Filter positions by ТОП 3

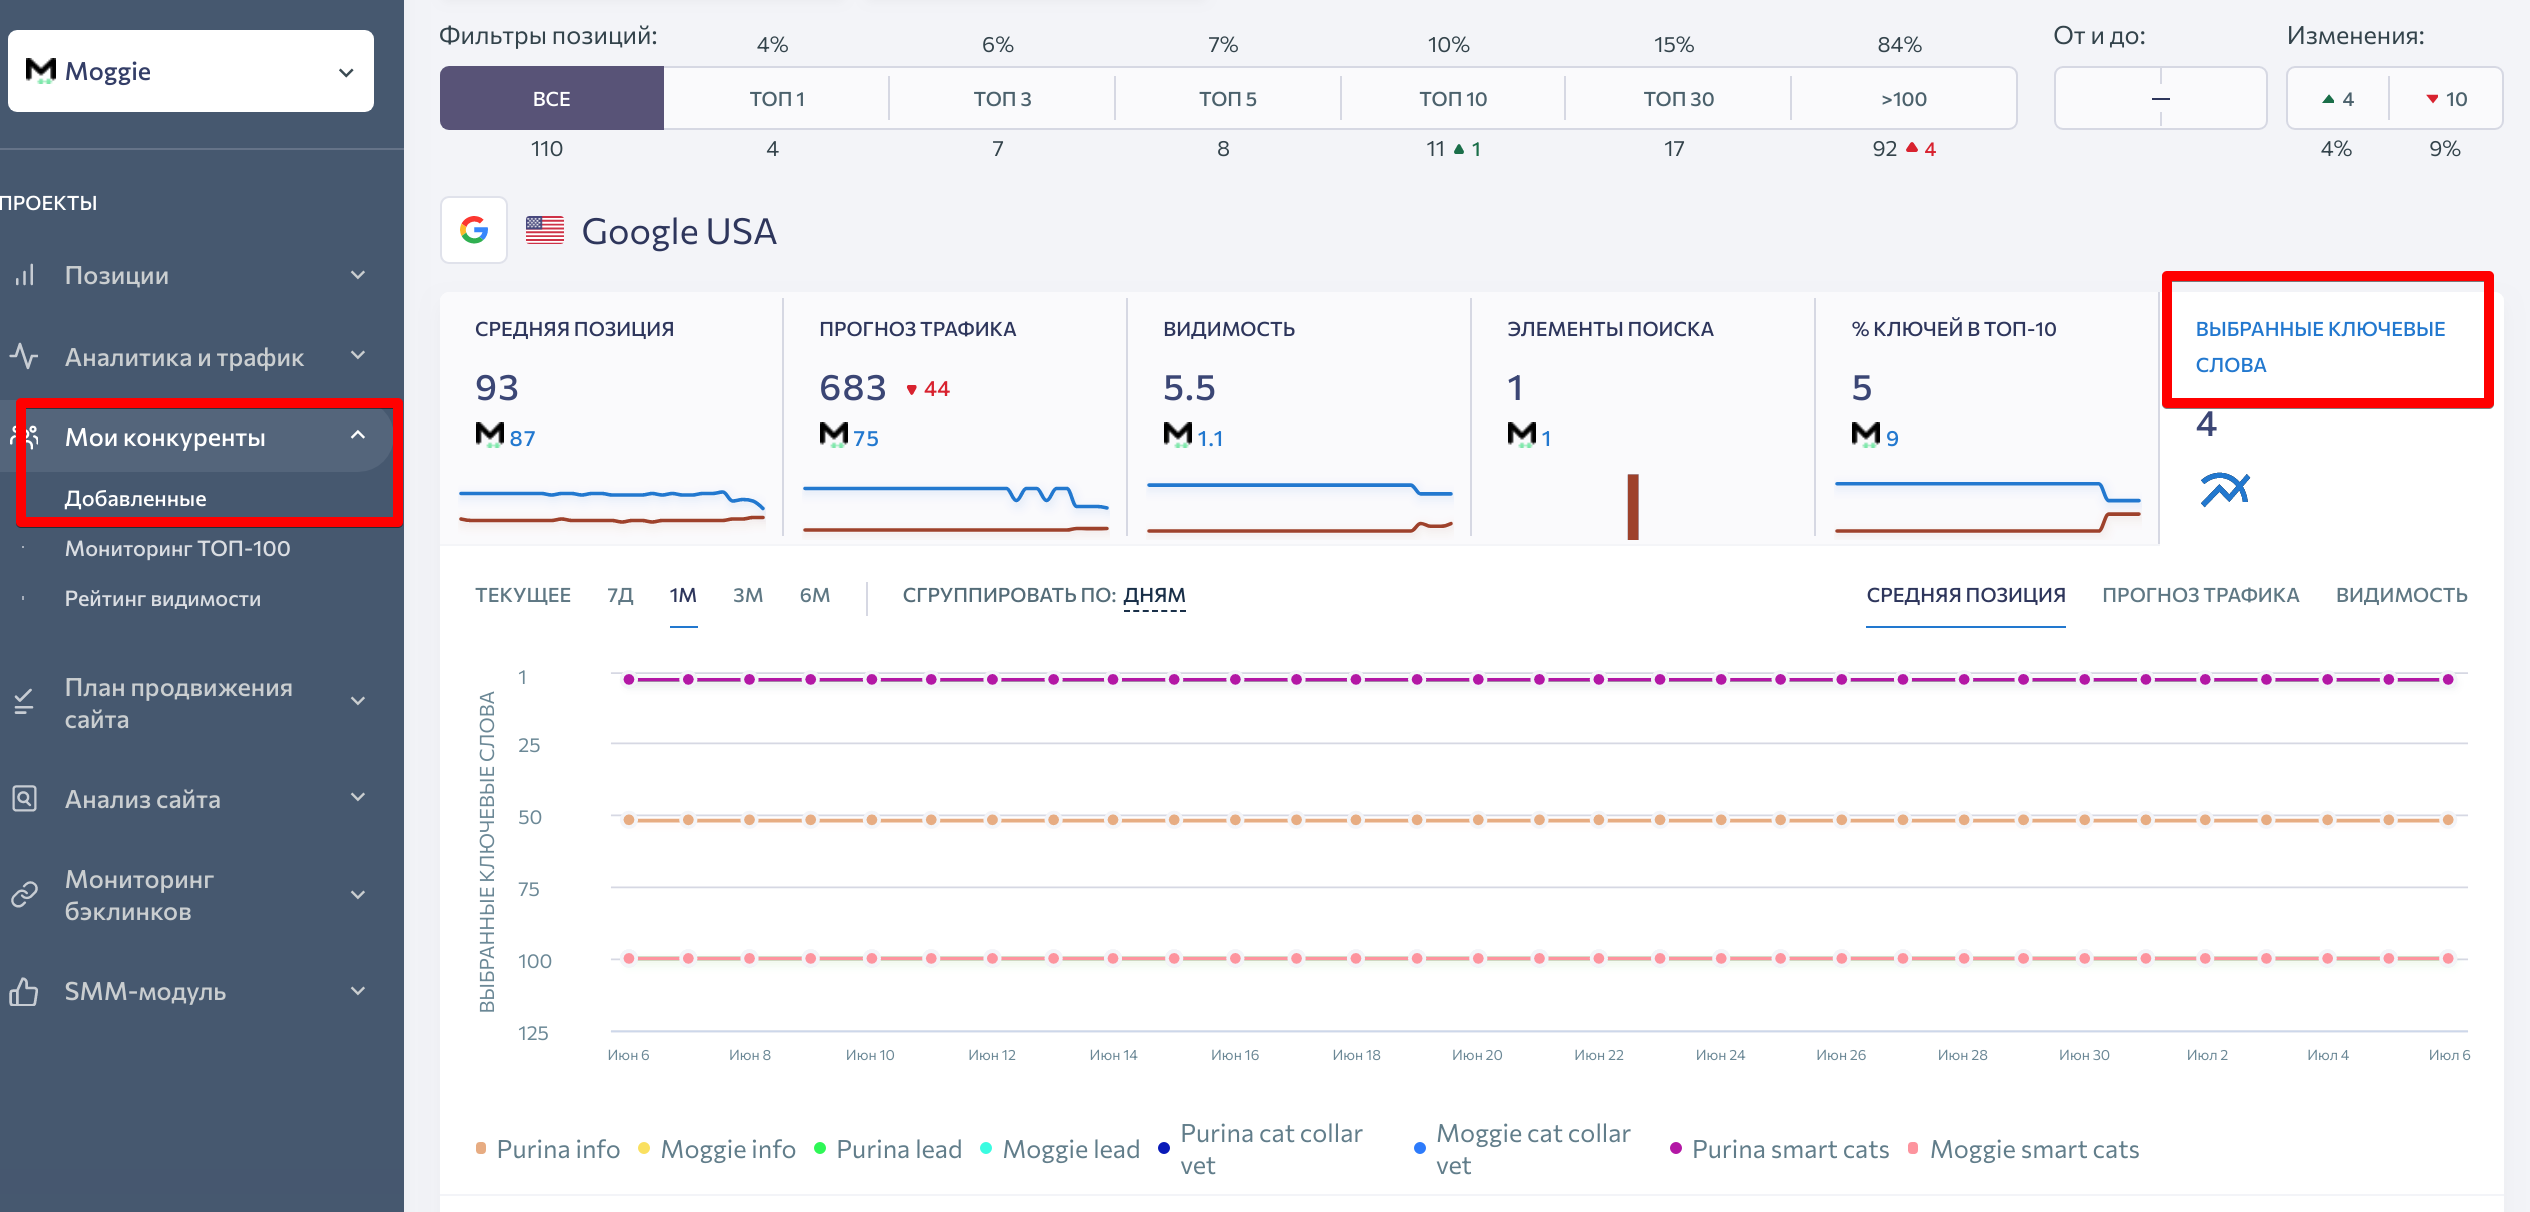pyautogui.click(x=1002, y=98)
